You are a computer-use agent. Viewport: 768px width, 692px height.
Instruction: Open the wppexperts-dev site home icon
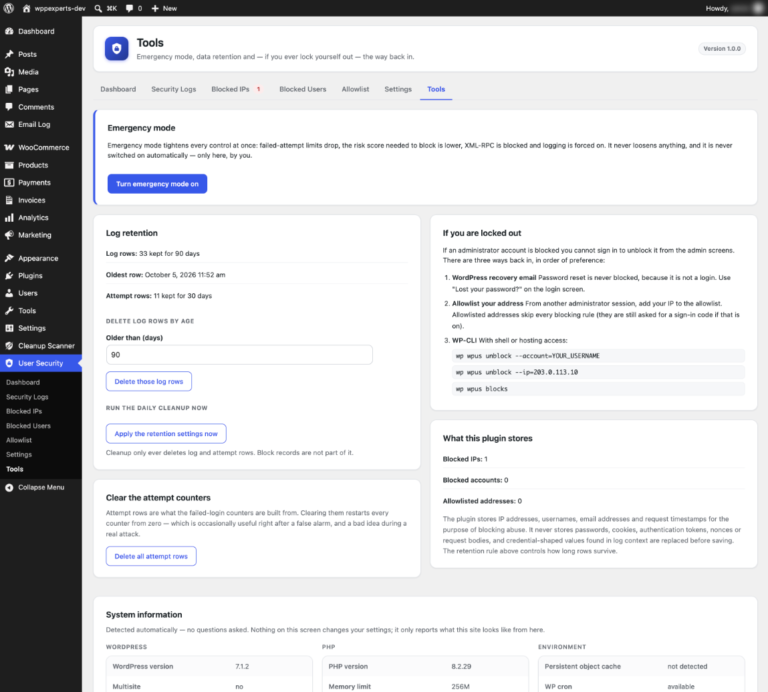point(26,8)
